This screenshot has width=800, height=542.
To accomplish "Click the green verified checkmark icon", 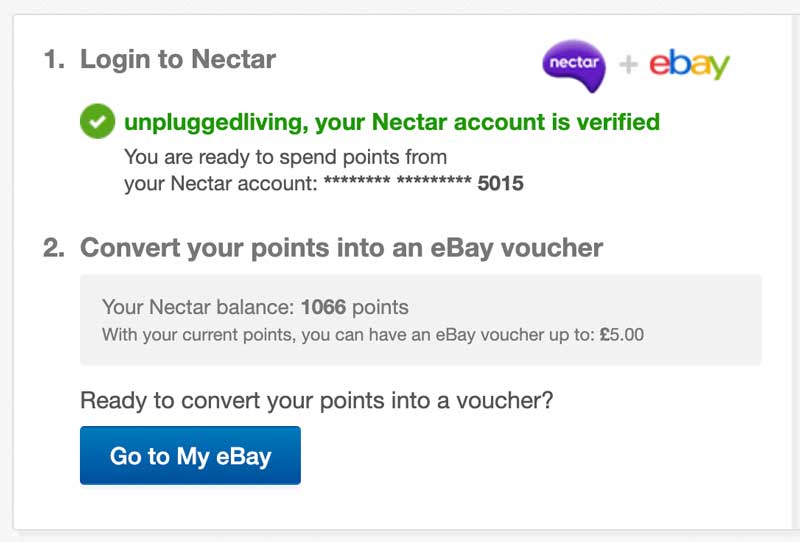I will pyautogui.click(x=97, y=123).
